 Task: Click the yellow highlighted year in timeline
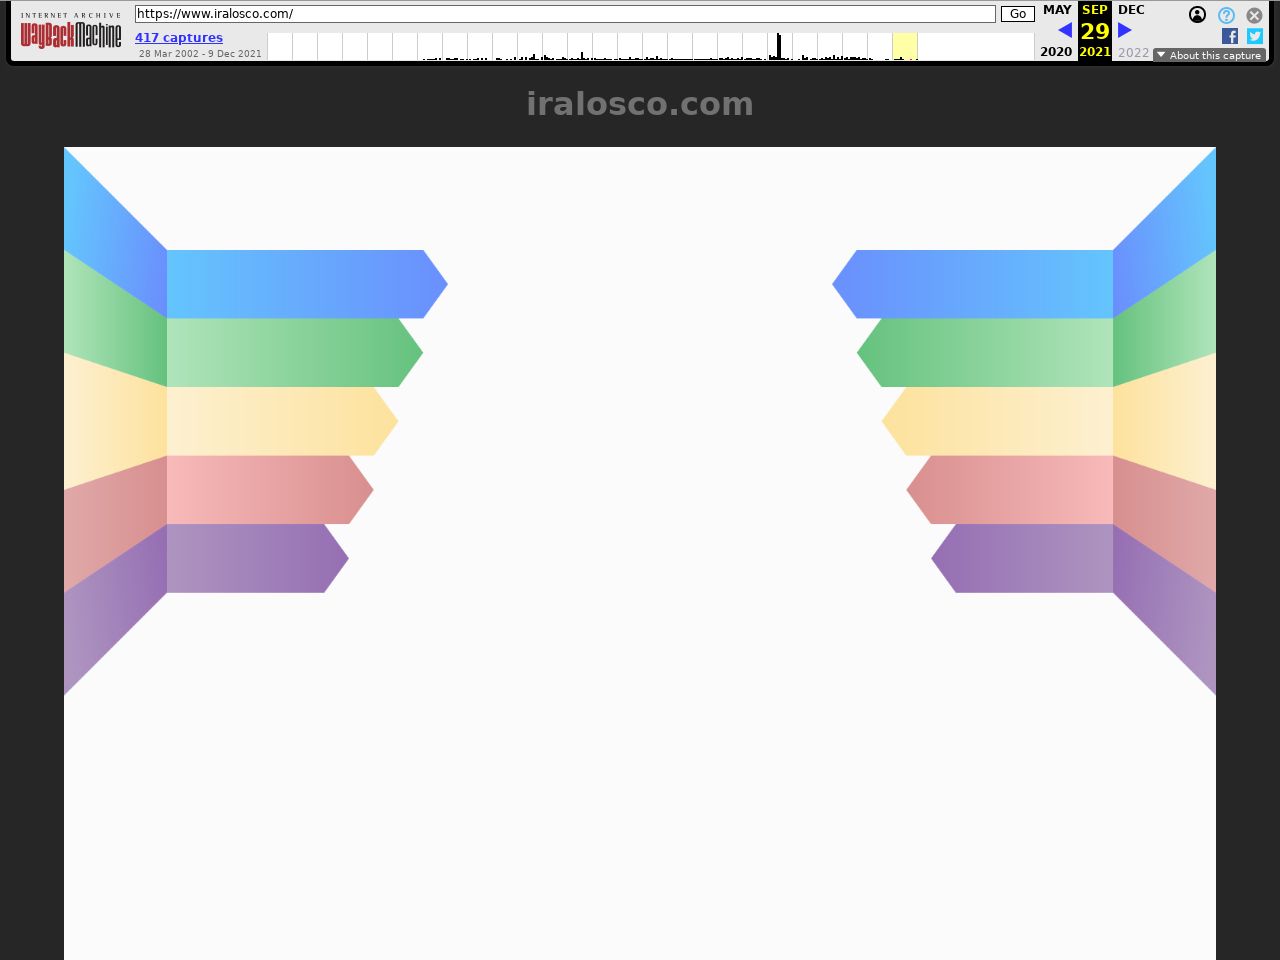(x=905, y=46)
